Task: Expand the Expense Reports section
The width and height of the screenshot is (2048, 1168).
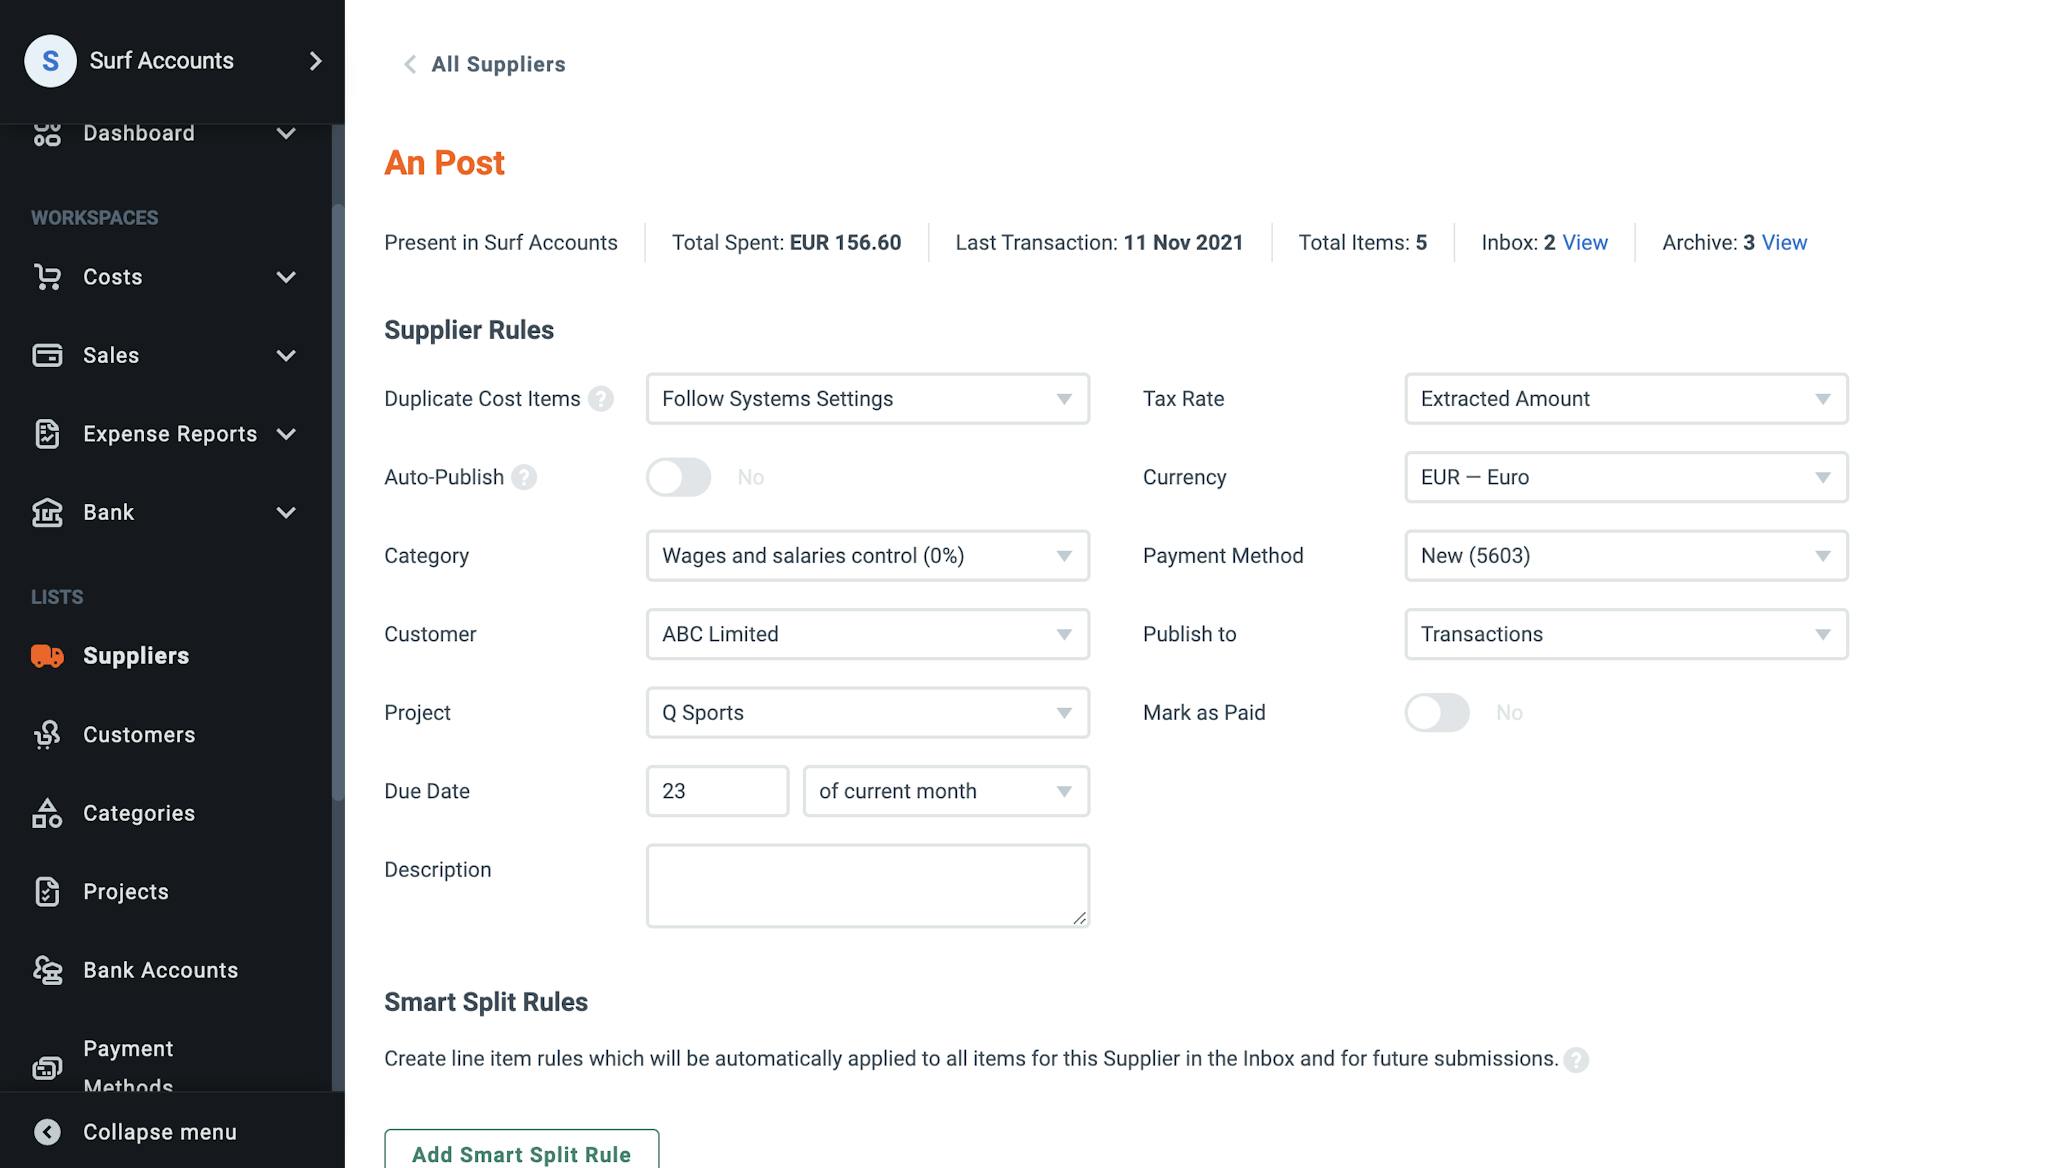Action: (287, 434)
